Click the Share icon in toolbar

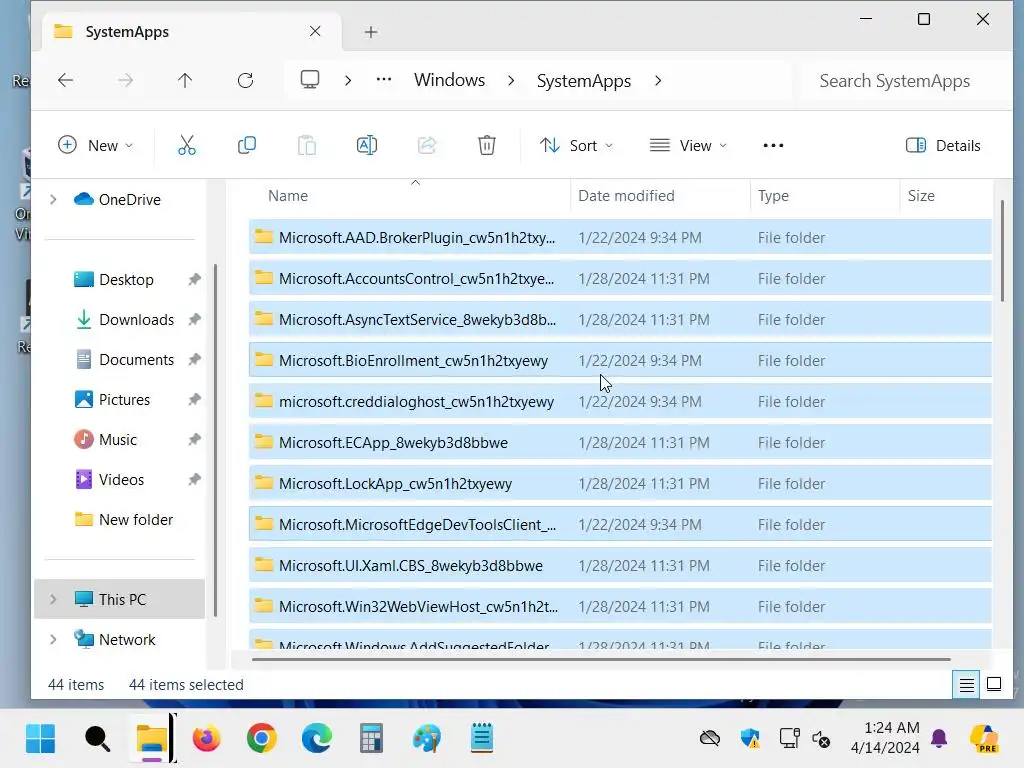(x=427, y=145)
